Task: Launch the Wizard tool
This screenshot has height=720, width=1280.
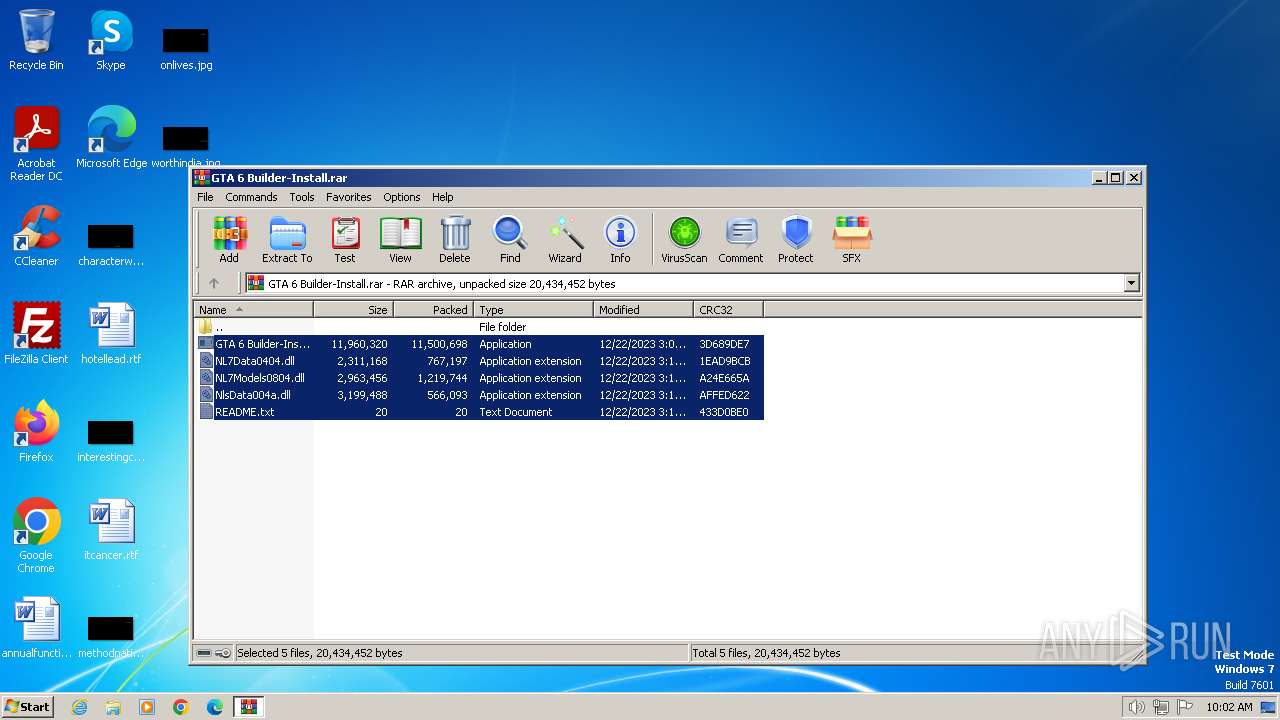Action: point(565,240)
